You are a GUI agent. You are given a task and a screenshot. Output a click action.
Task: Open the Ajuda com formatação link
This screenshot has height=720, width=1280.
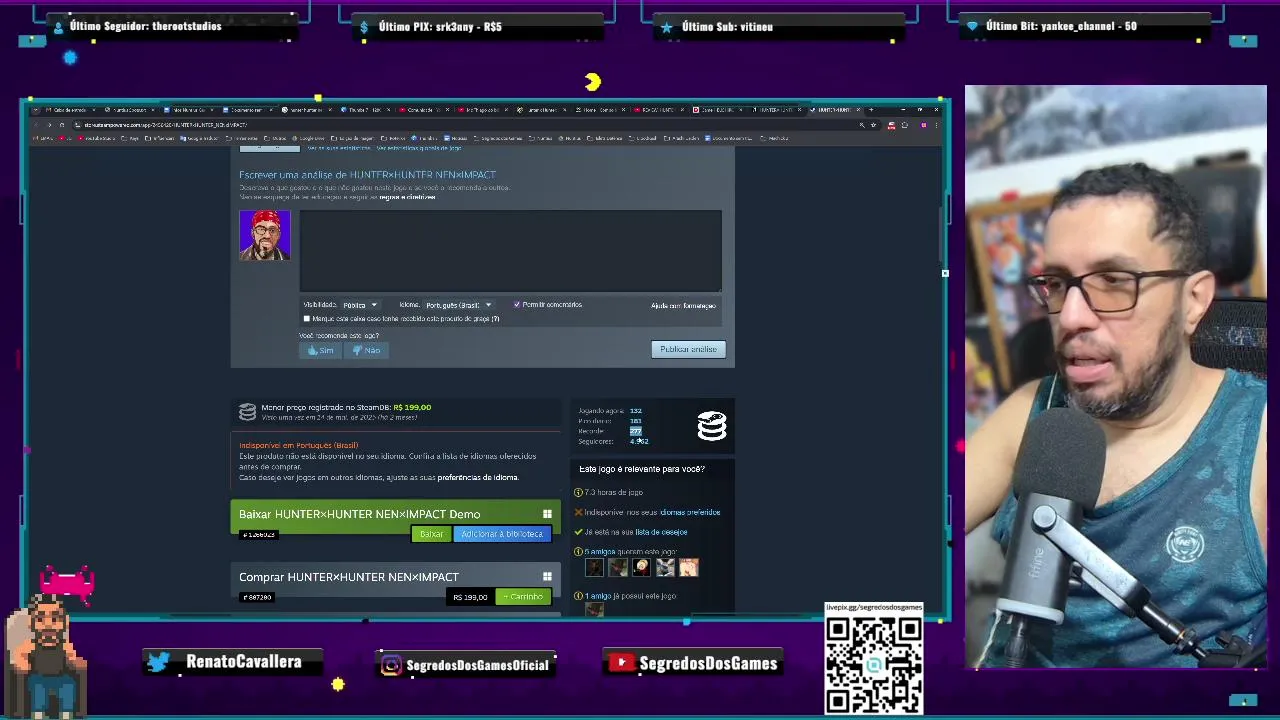683,305
